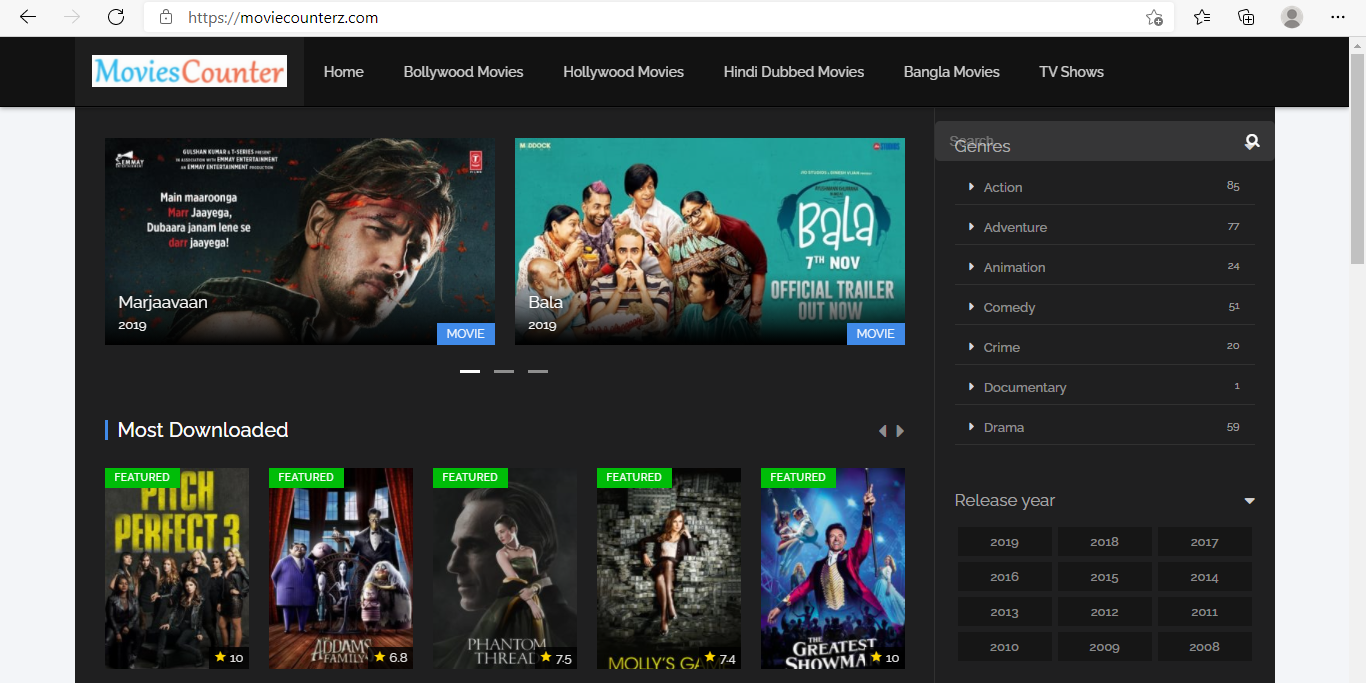Filter movies by release year 2014

pyautogui.click(x=1204, y=577)
